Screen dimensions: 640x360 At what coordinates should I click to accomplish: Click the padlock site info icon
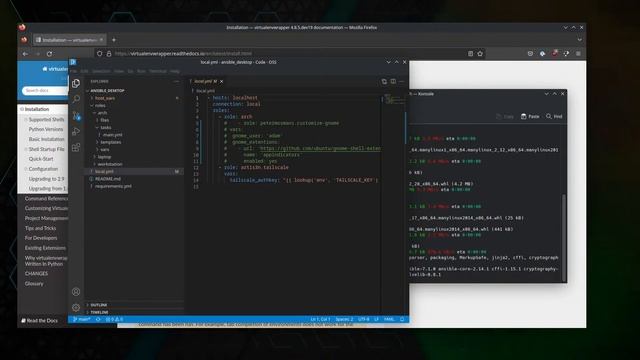[109, 53]
